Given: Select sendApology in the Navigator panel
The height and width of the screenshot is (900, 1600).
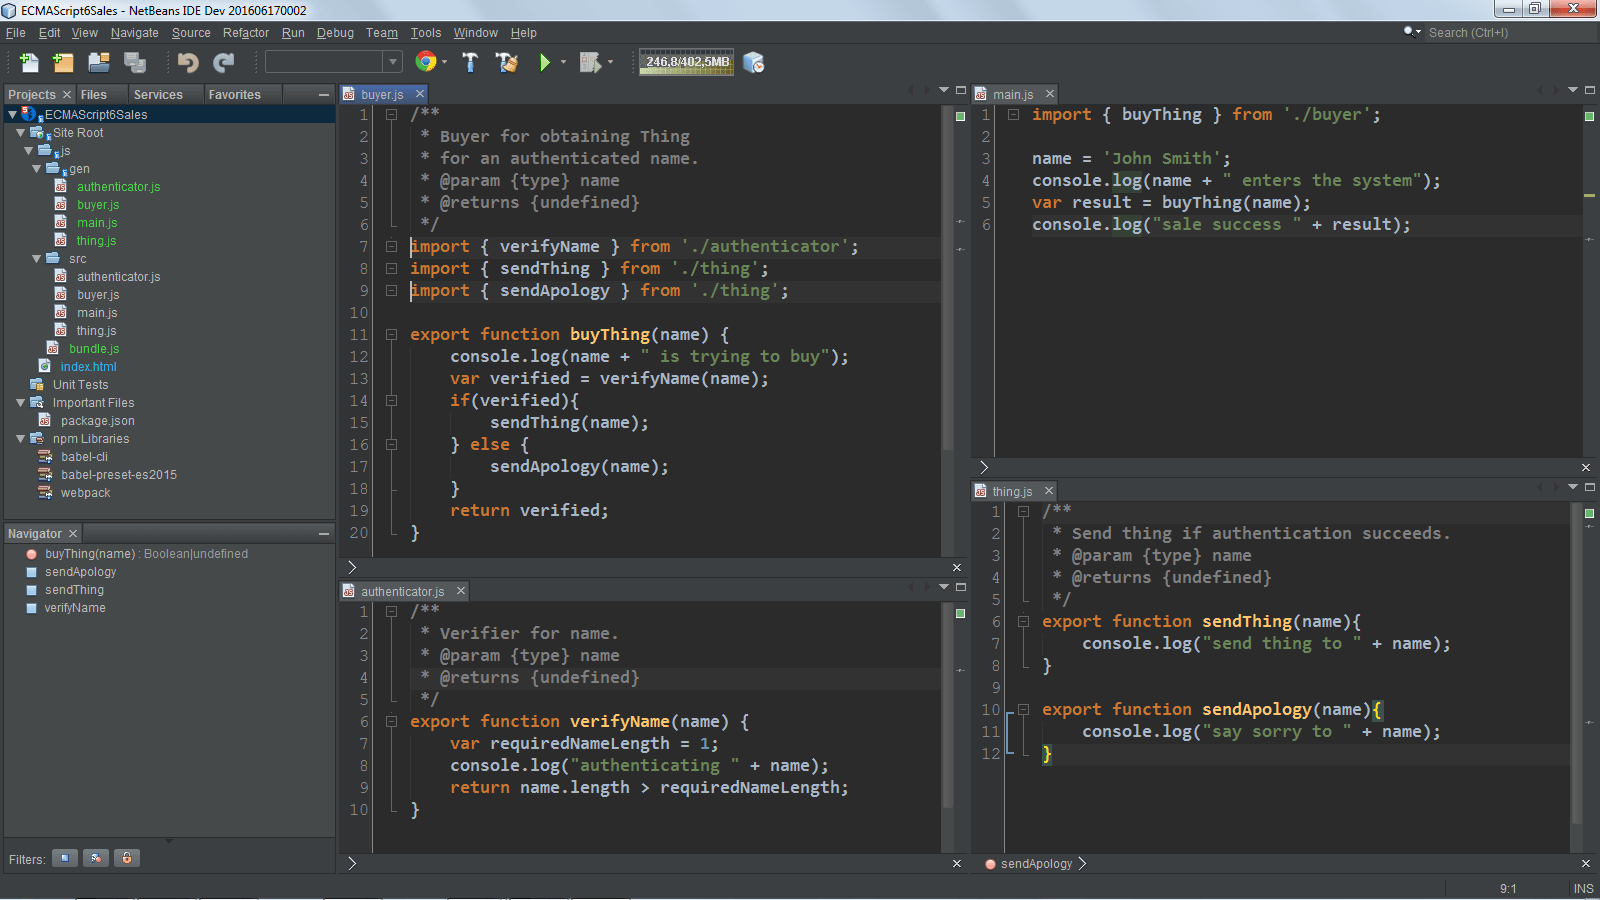Looking at the screenshot, I should click(80, 571).
